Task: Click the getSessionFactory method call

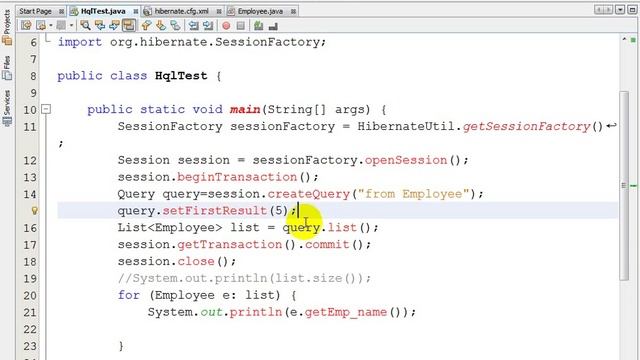Action: [x=527, y=127]
